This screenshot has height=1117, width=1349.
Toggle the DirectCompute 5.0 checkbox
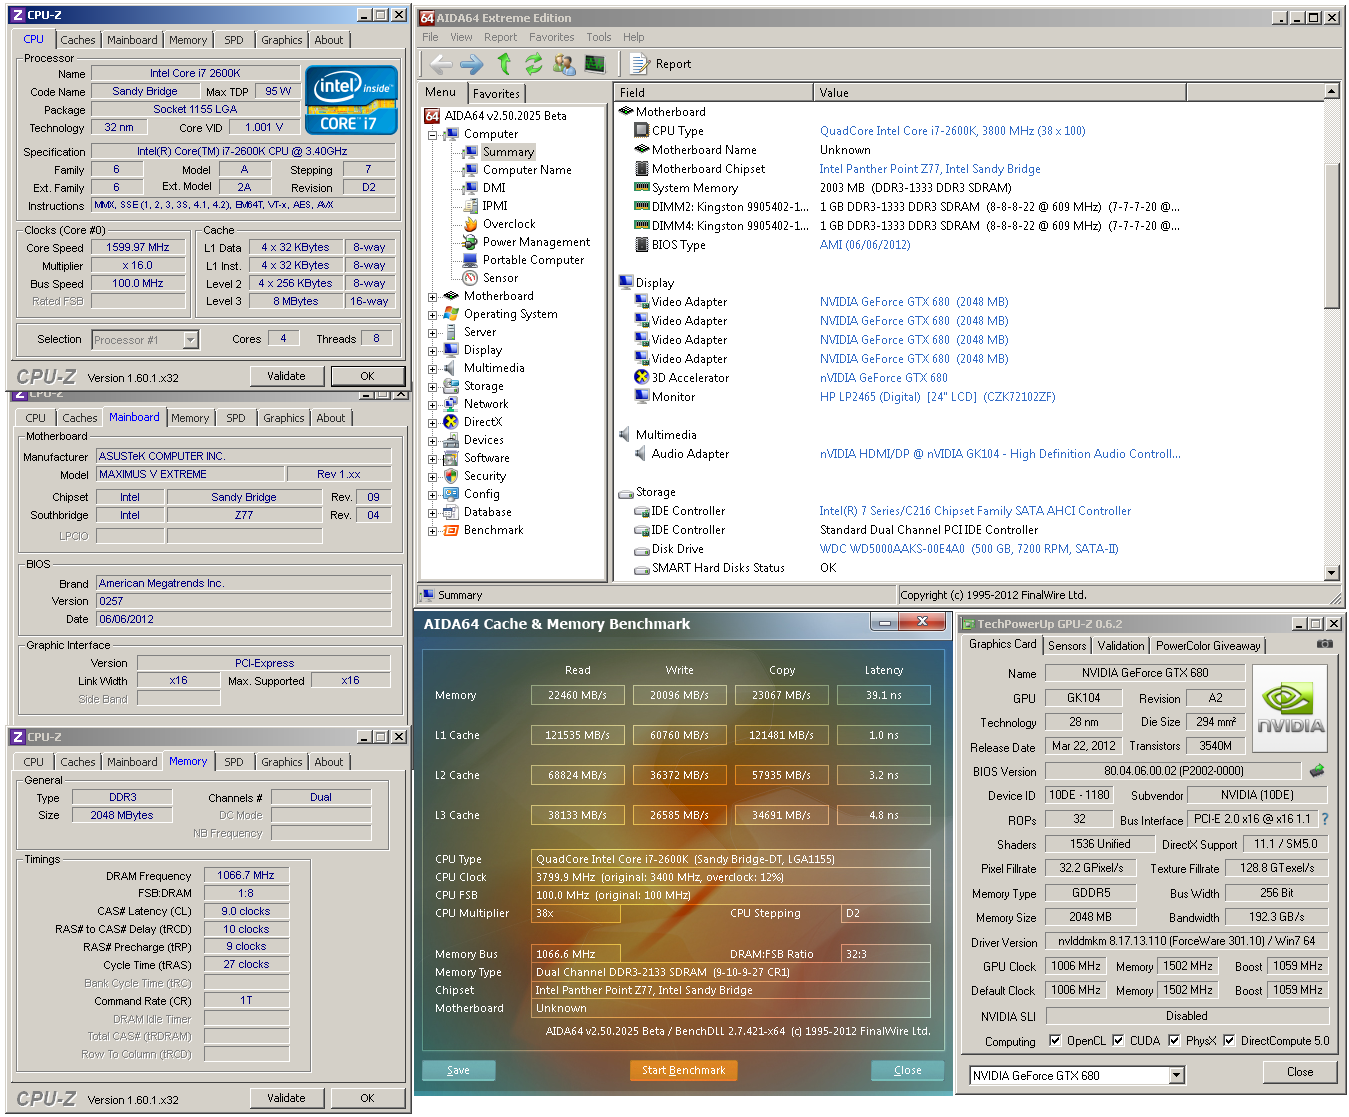pyautogui.click(x=1229, y=1041)
